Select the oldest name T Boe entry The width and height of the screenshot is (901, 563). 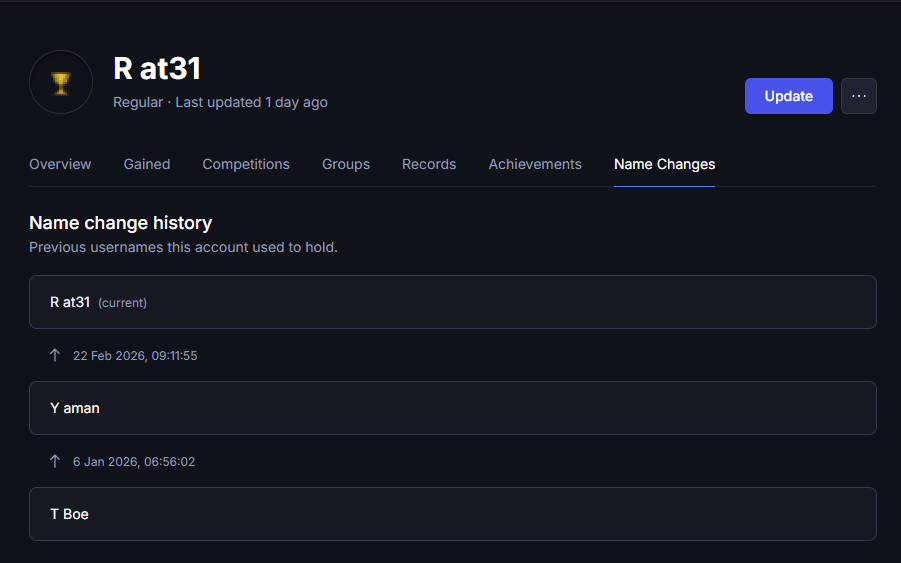click(x=452, y=514)
